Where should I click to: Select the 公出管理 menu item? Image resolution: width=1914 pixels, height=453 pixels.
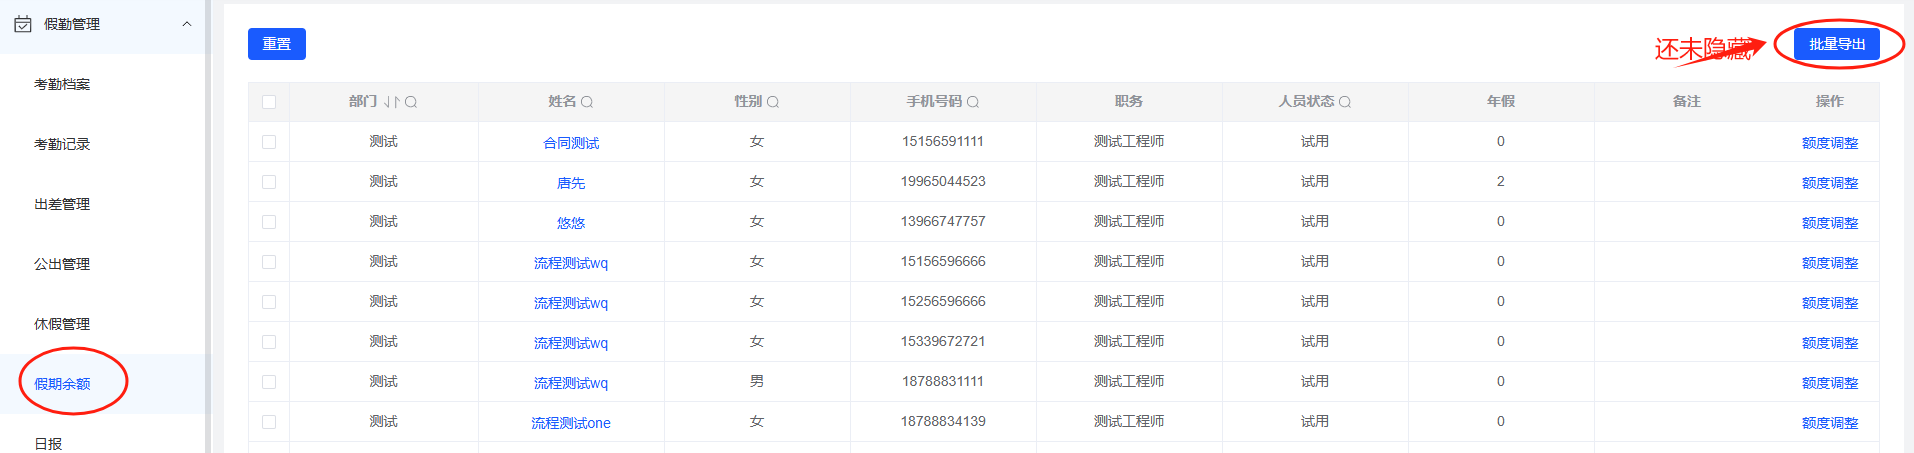coord(62,264)
